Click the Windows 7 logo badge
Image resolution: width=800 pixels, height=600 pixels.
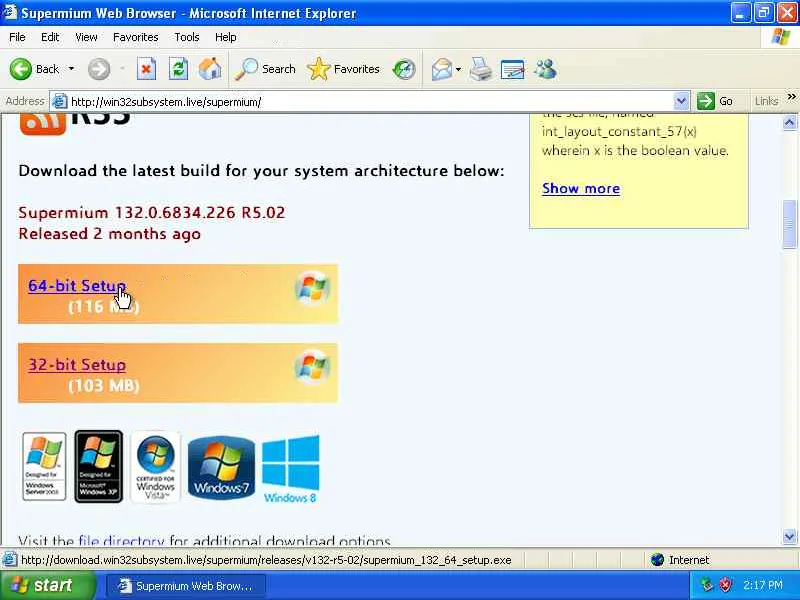pyautogui.click(x=221, y=467)
